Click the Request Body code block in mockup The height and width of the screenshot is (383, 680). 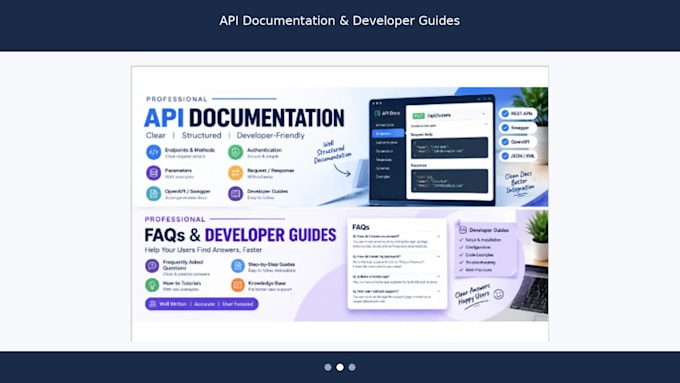pos(449,148)
